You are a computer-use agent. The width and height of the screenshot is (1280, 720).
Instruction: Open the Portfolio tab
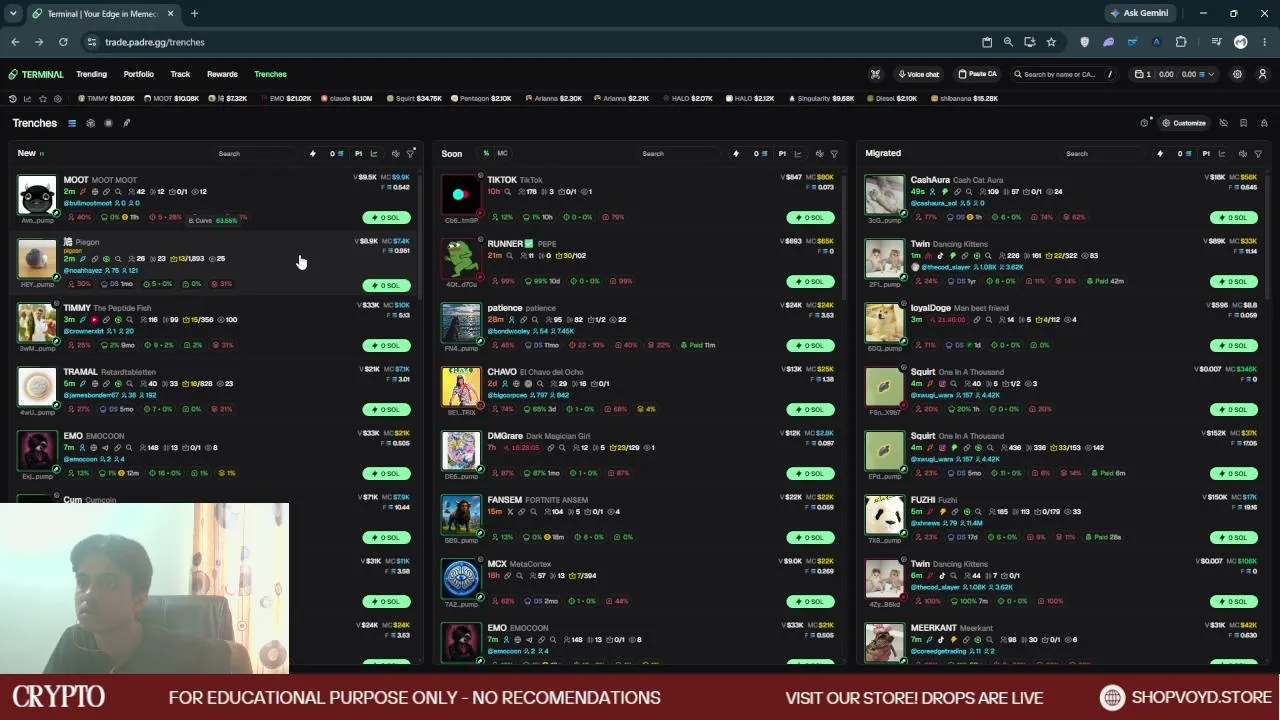point(139,74)
